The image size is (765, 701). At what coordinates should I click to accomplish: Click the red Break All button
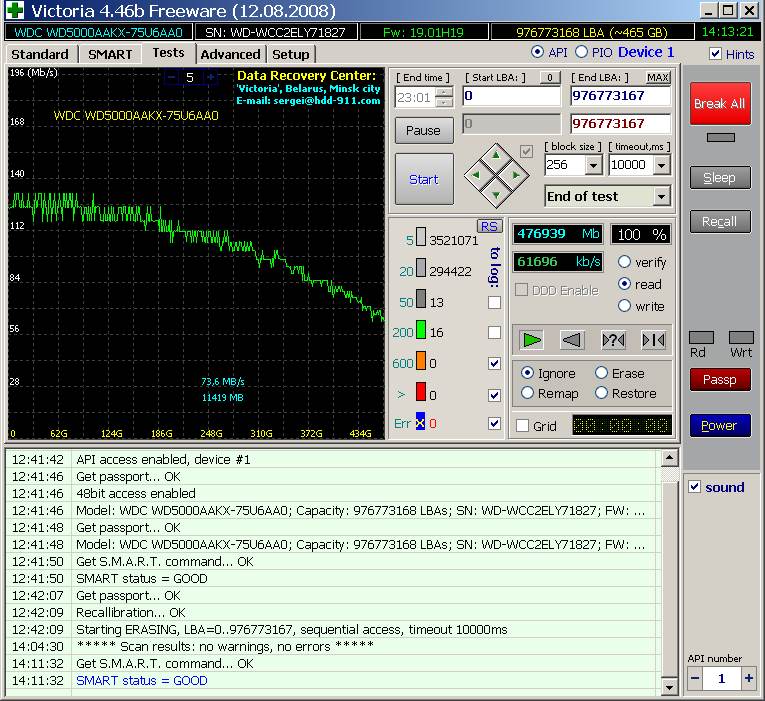720,103
